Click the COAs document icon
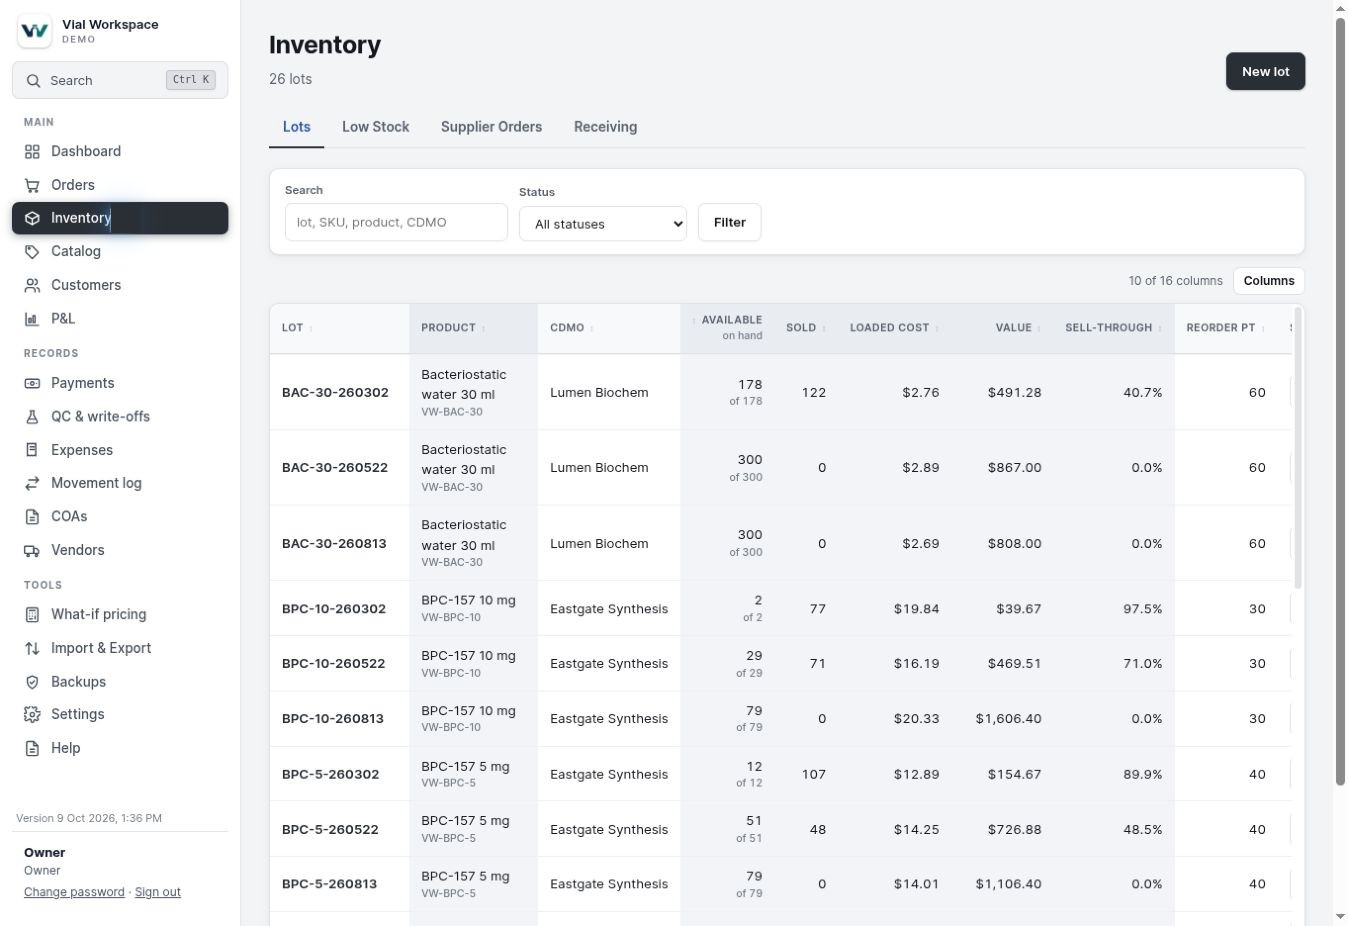This screenshot has height=926, width=1348. pos(32,517)
